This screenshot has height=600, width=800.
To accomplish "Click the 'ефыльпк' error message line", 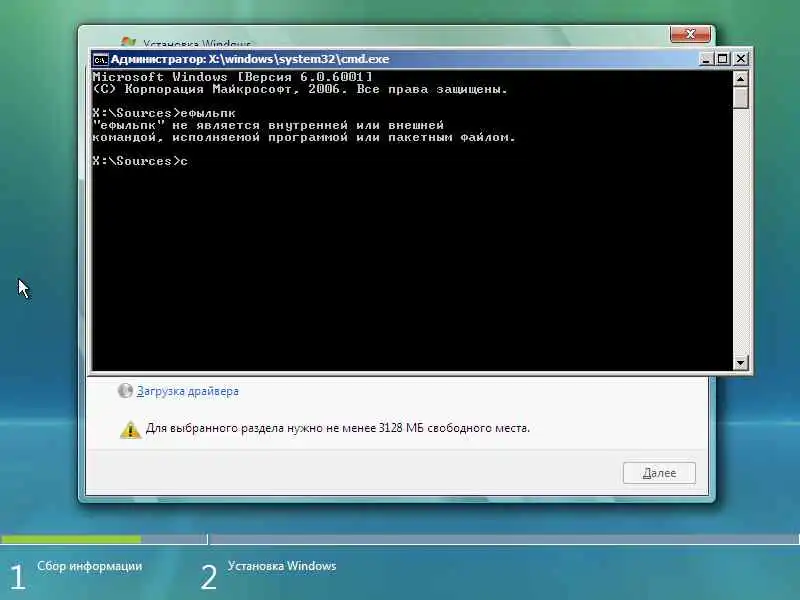I will tap(268, 126).
